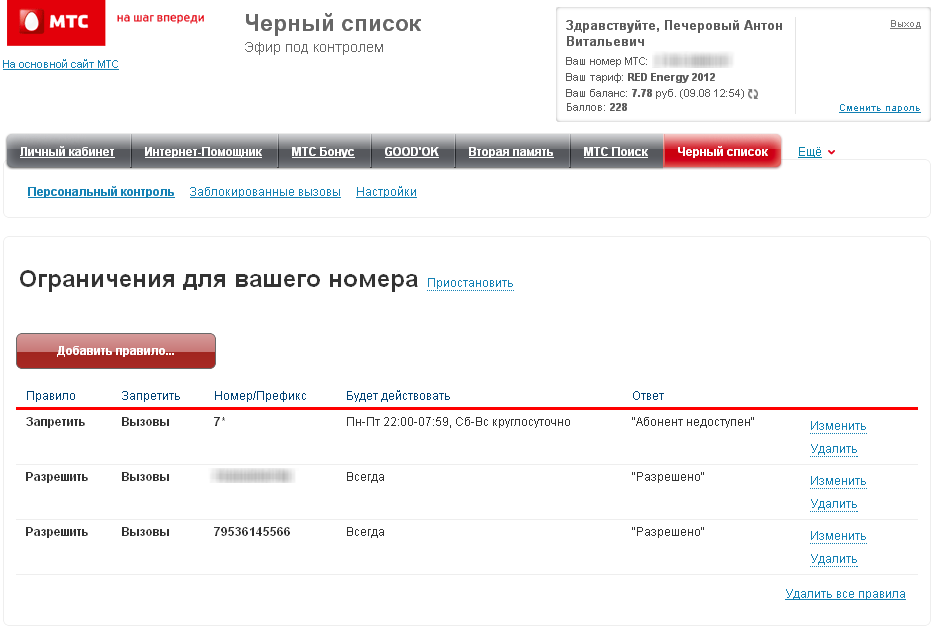This screenshot has width=937, height=630.
Task: Open the Интернет-Помощник tab
Action: pyautogui.click(x=203, y=152)
